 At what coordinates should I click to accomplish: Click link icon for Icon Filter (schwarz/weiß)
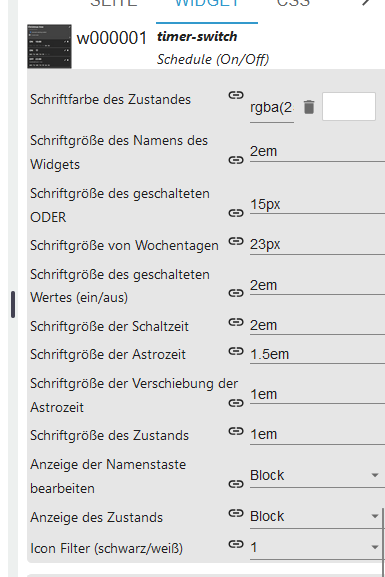click(x=236, y=544)
